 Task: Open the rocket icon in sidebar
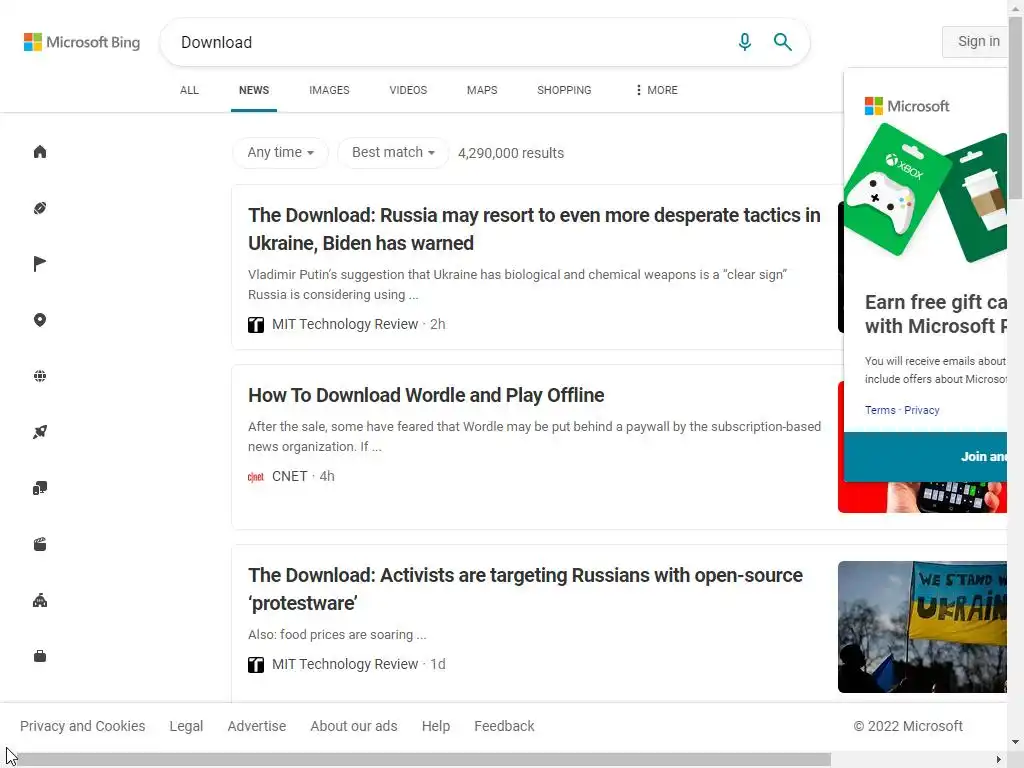coord(40,432)
